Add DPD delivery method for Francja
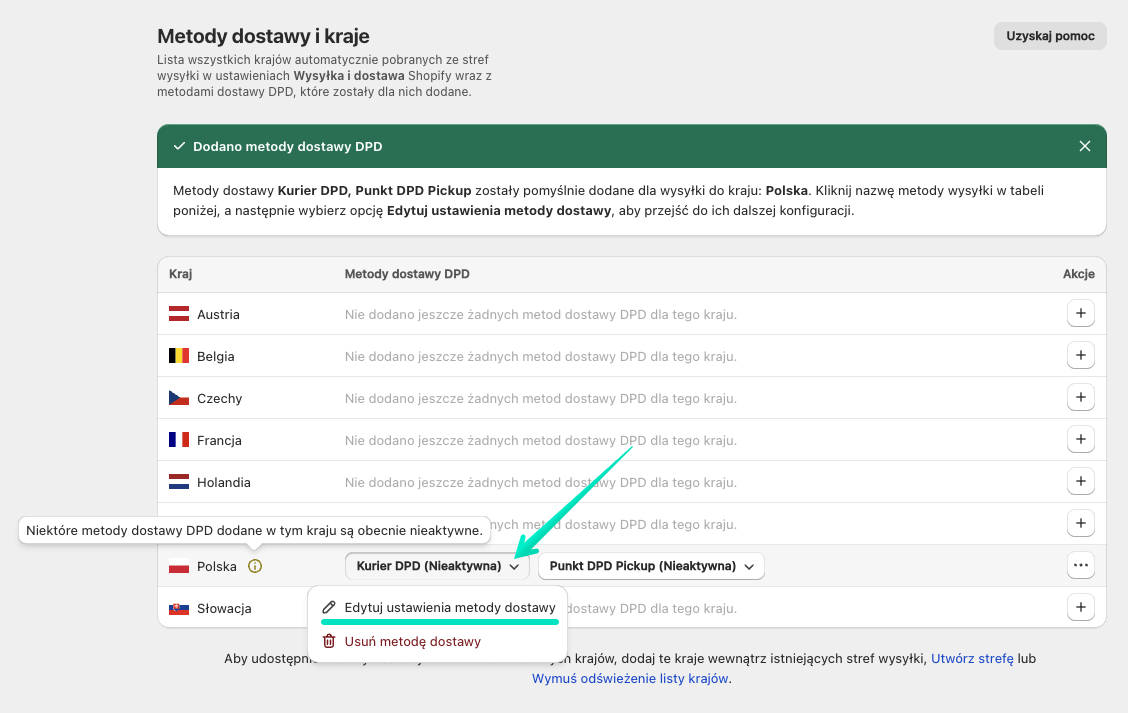Viewport: 1128px width, 713px height. click(1081, 440)
